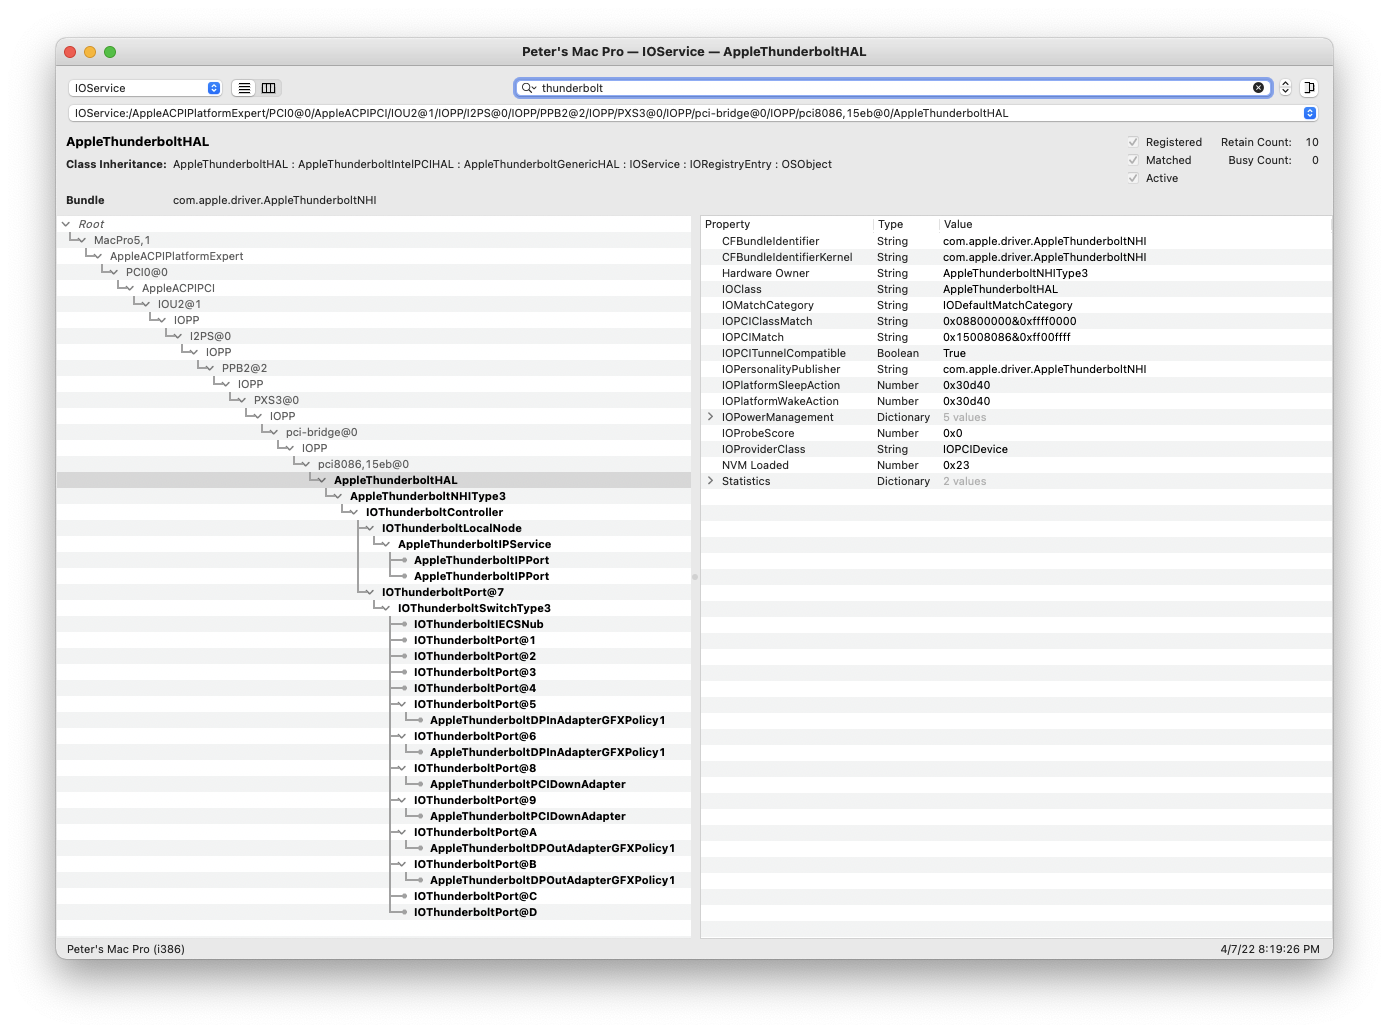Select IOThunderboltPort@7 in tree

tap(443, 592)
